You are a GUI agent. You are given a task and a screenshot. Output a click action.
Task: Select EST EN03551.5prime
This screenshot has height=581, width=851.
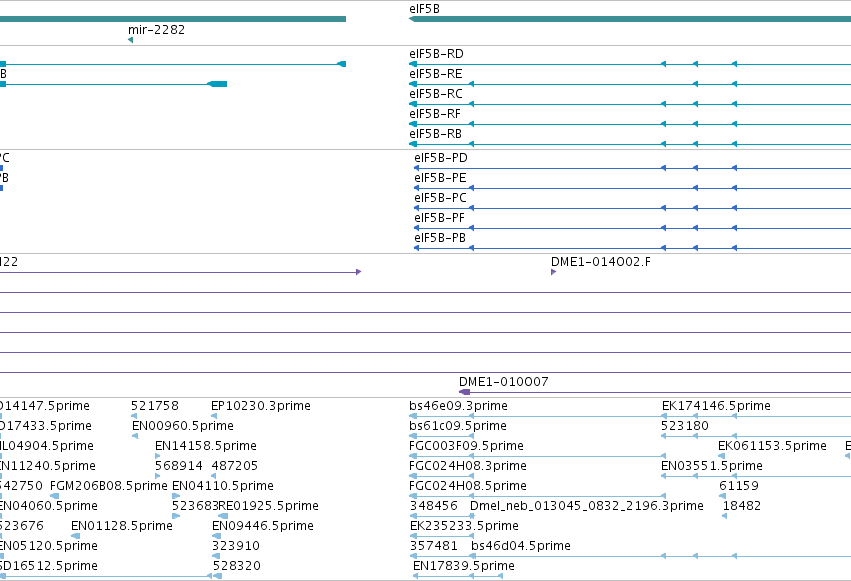712,466
